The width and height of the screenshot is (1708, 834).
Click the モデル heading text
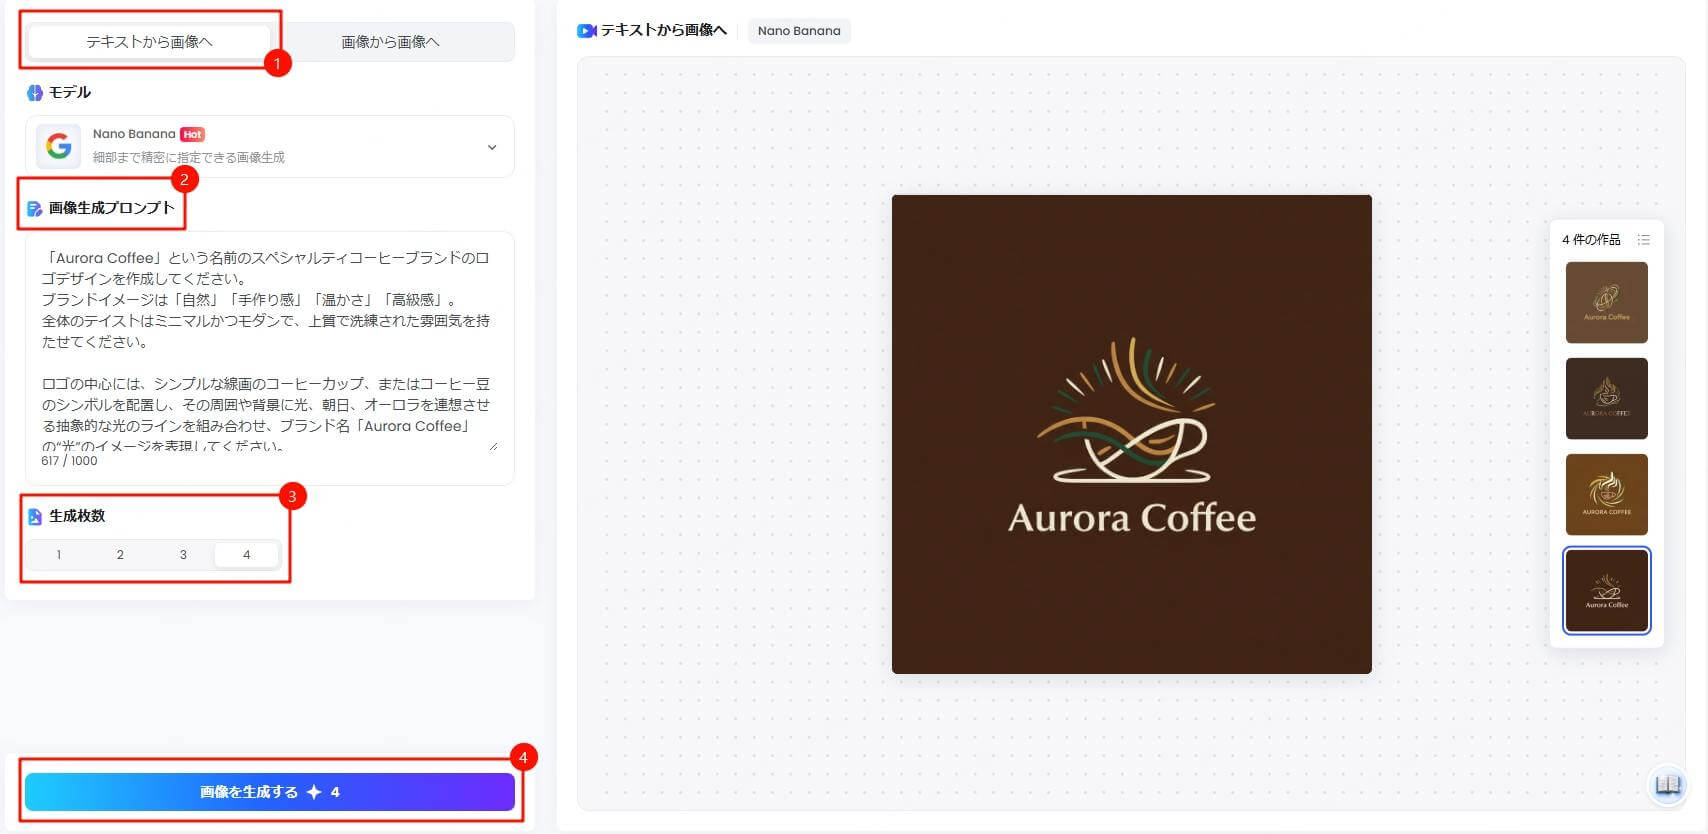click(x=70, y=92)
